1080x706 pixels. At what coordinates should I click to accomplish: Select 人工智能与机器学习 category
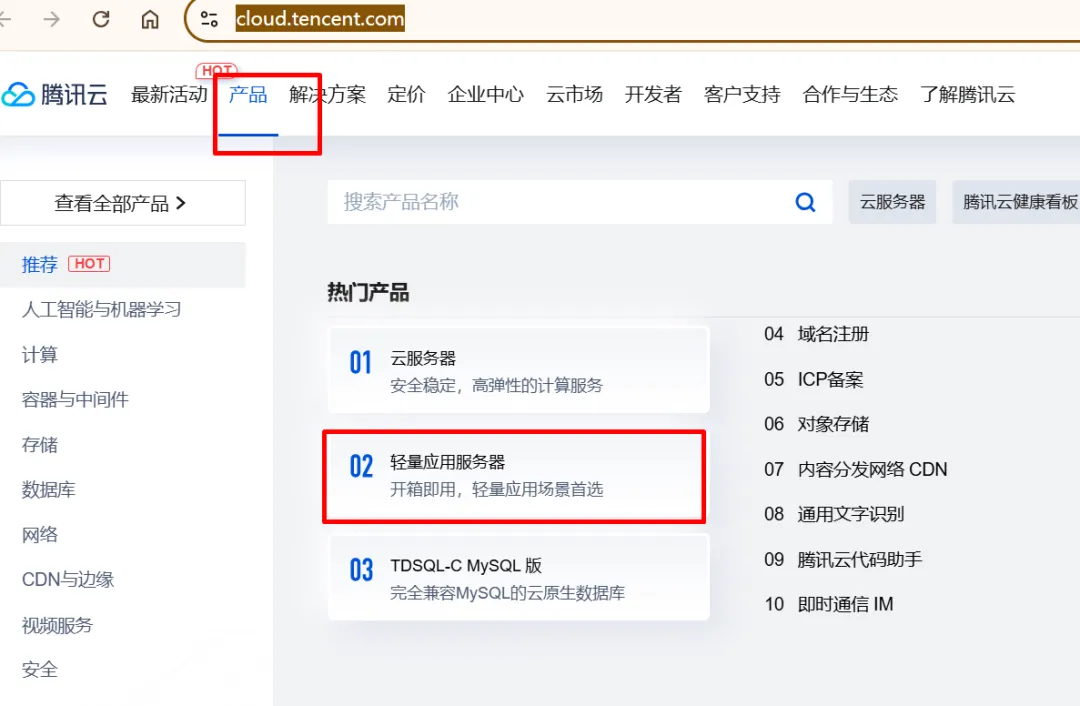click(101, 309)
